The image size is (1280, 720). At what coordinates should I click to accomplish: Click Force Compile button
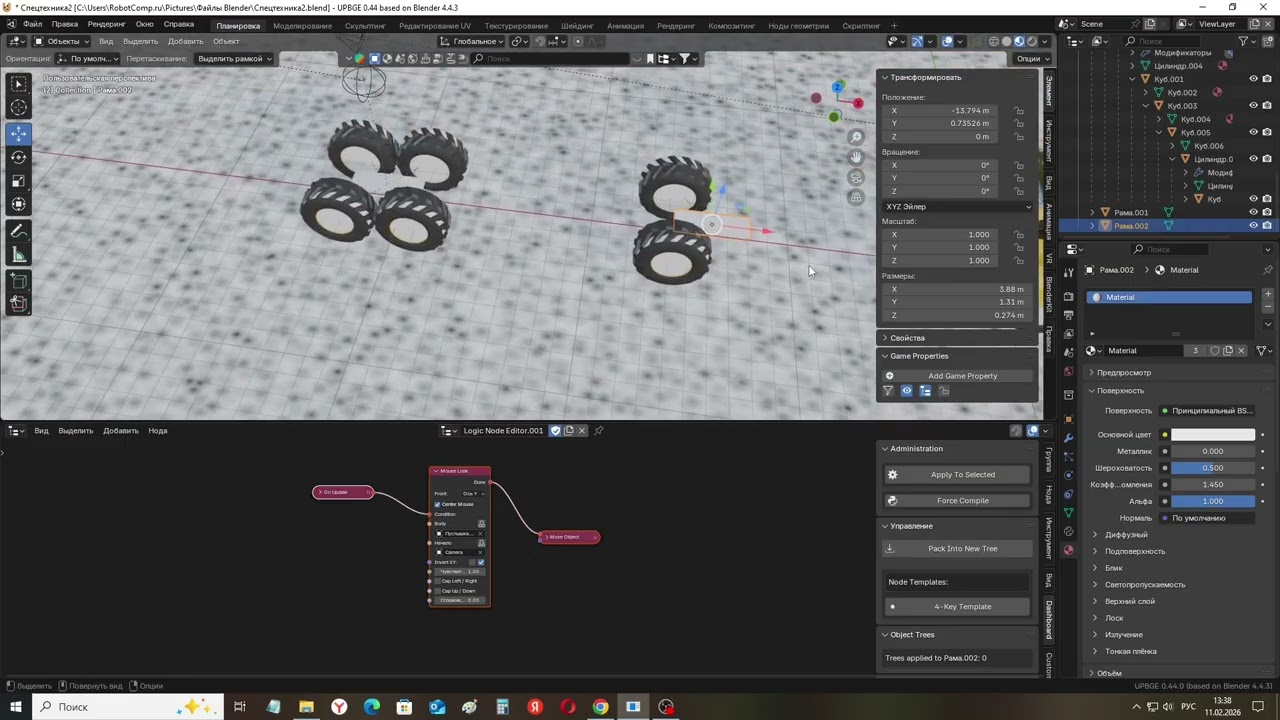pos(957,501)
